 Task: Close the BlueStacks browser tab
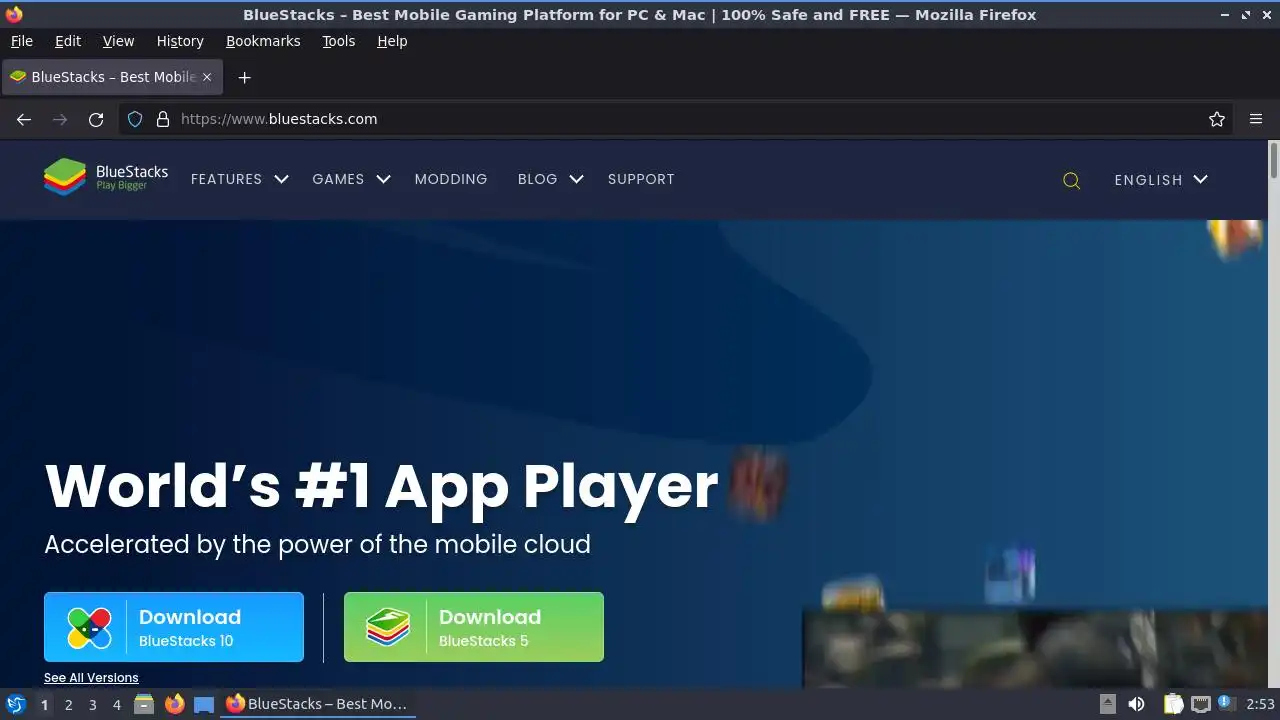(207, 77)
